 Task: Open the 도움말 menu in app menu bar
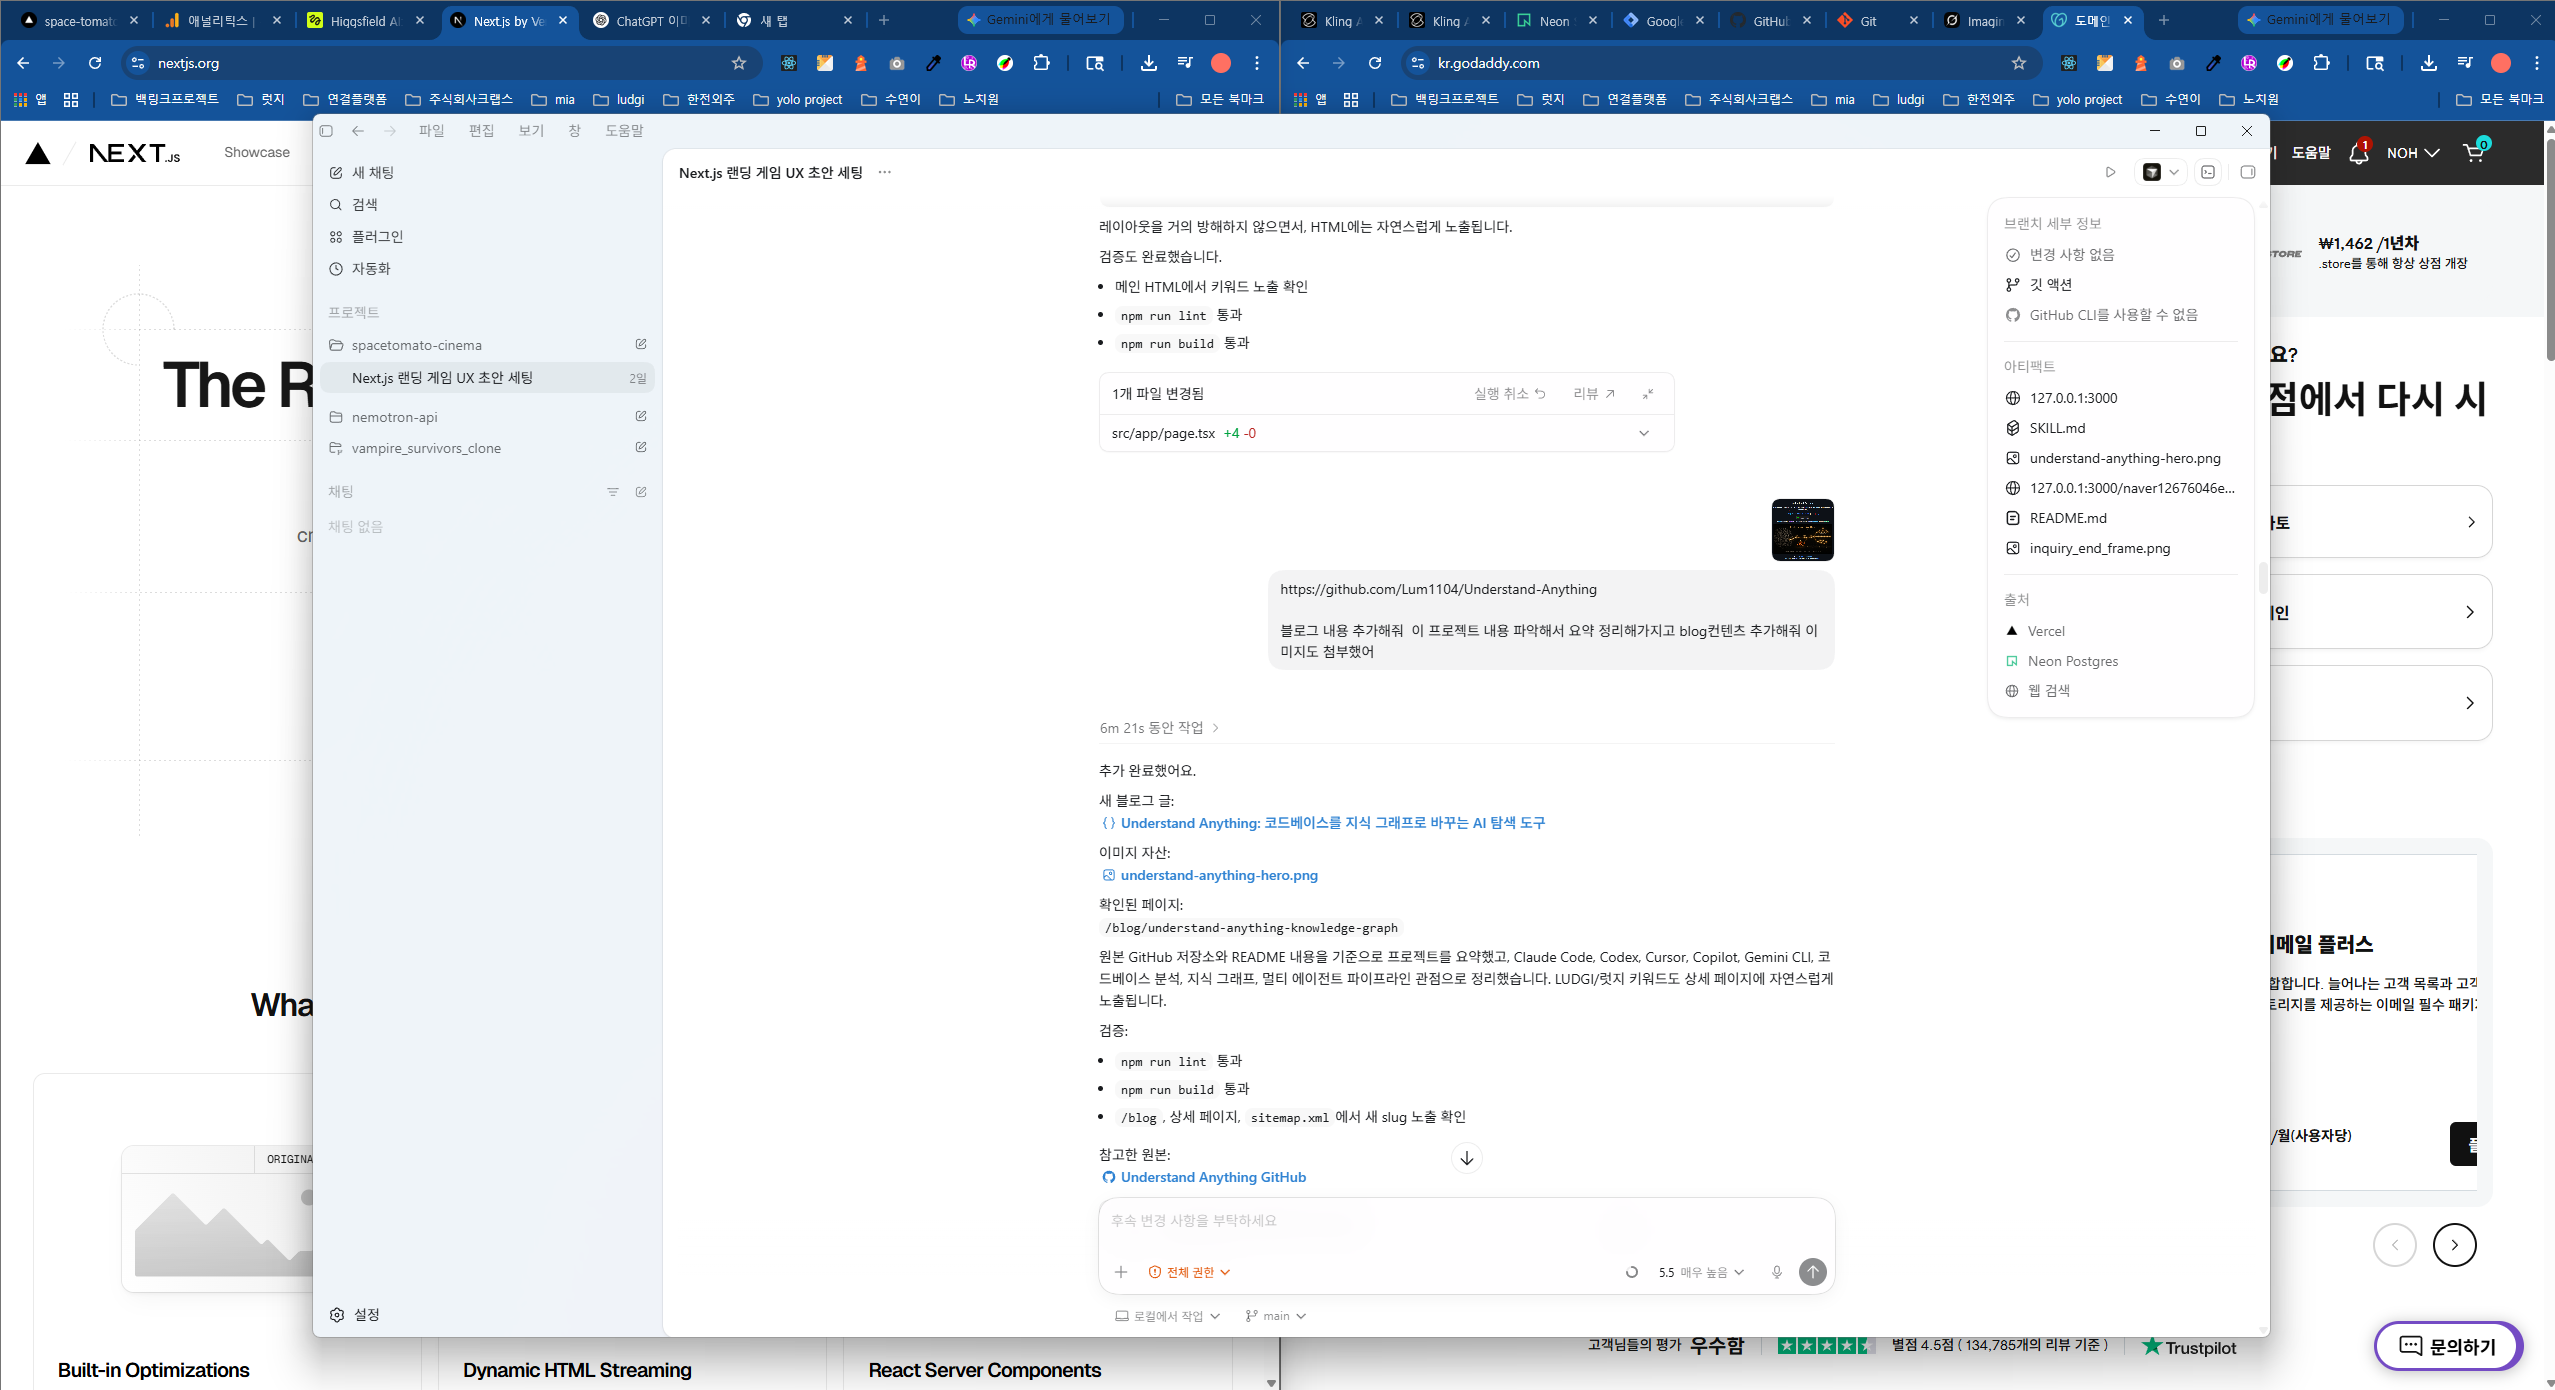(x=624, y=131)
